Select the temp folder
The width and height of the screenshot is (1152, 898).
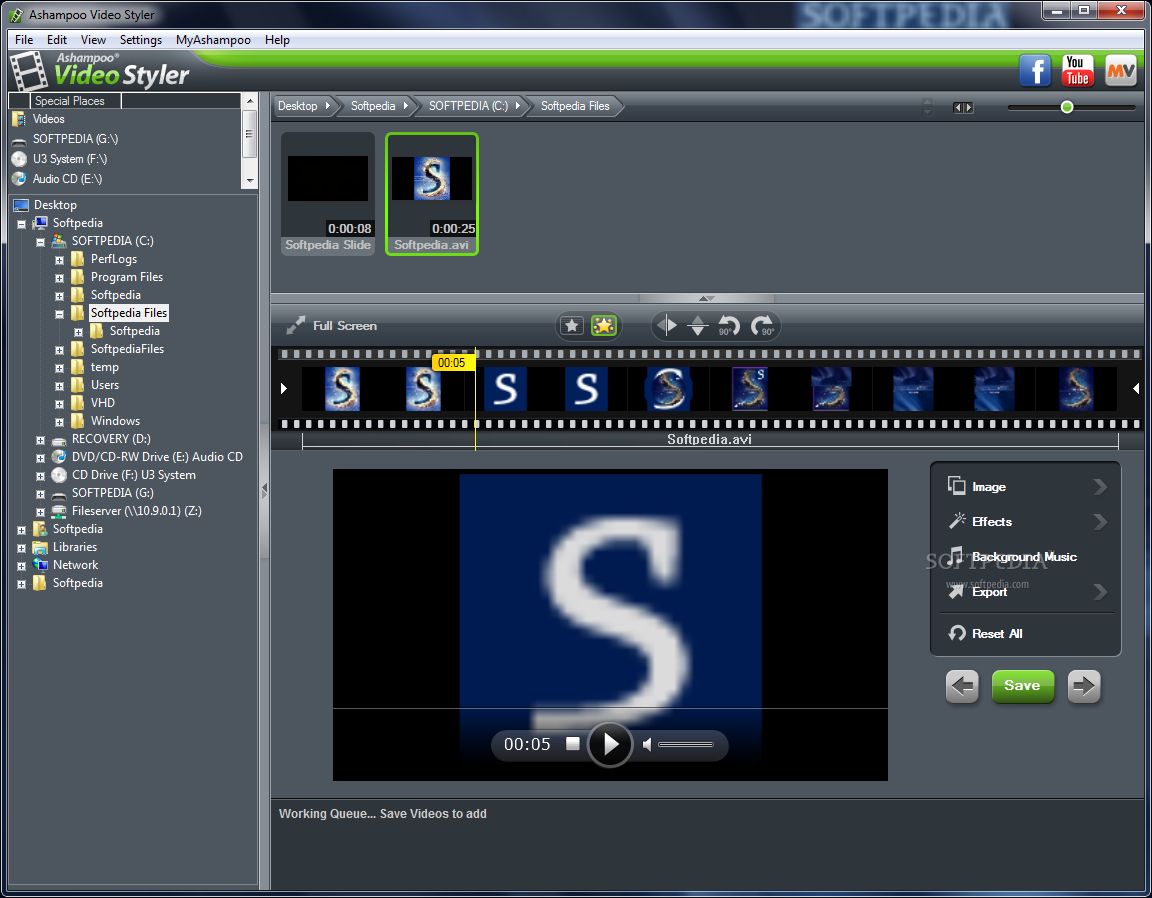[104, 367]
